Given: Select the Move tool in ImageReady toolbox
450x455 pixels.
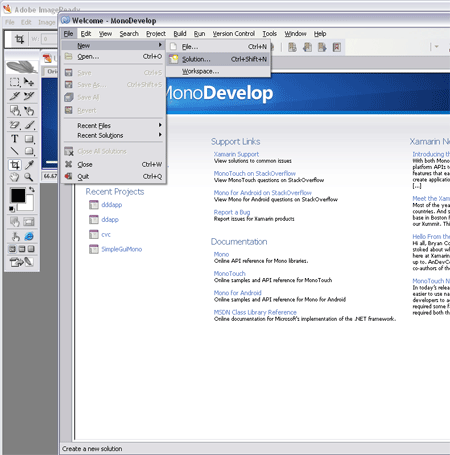Looking at the screenshot, I should [x=29, y=82].
